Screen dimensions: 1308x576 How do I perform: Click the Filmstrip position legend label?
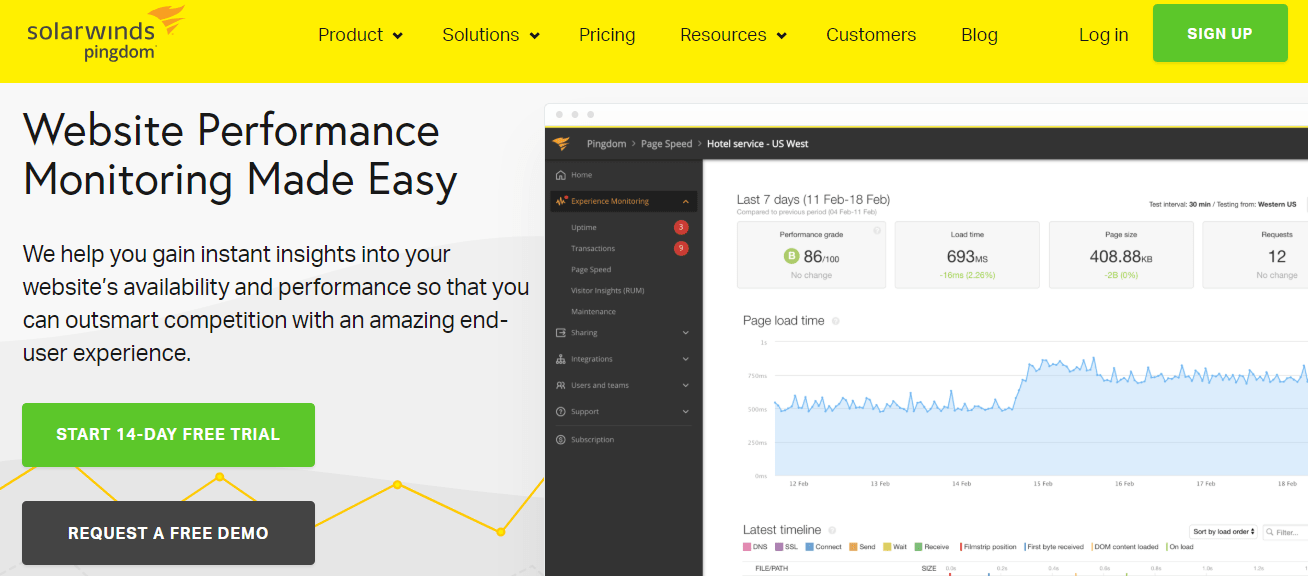coord(990,547)
